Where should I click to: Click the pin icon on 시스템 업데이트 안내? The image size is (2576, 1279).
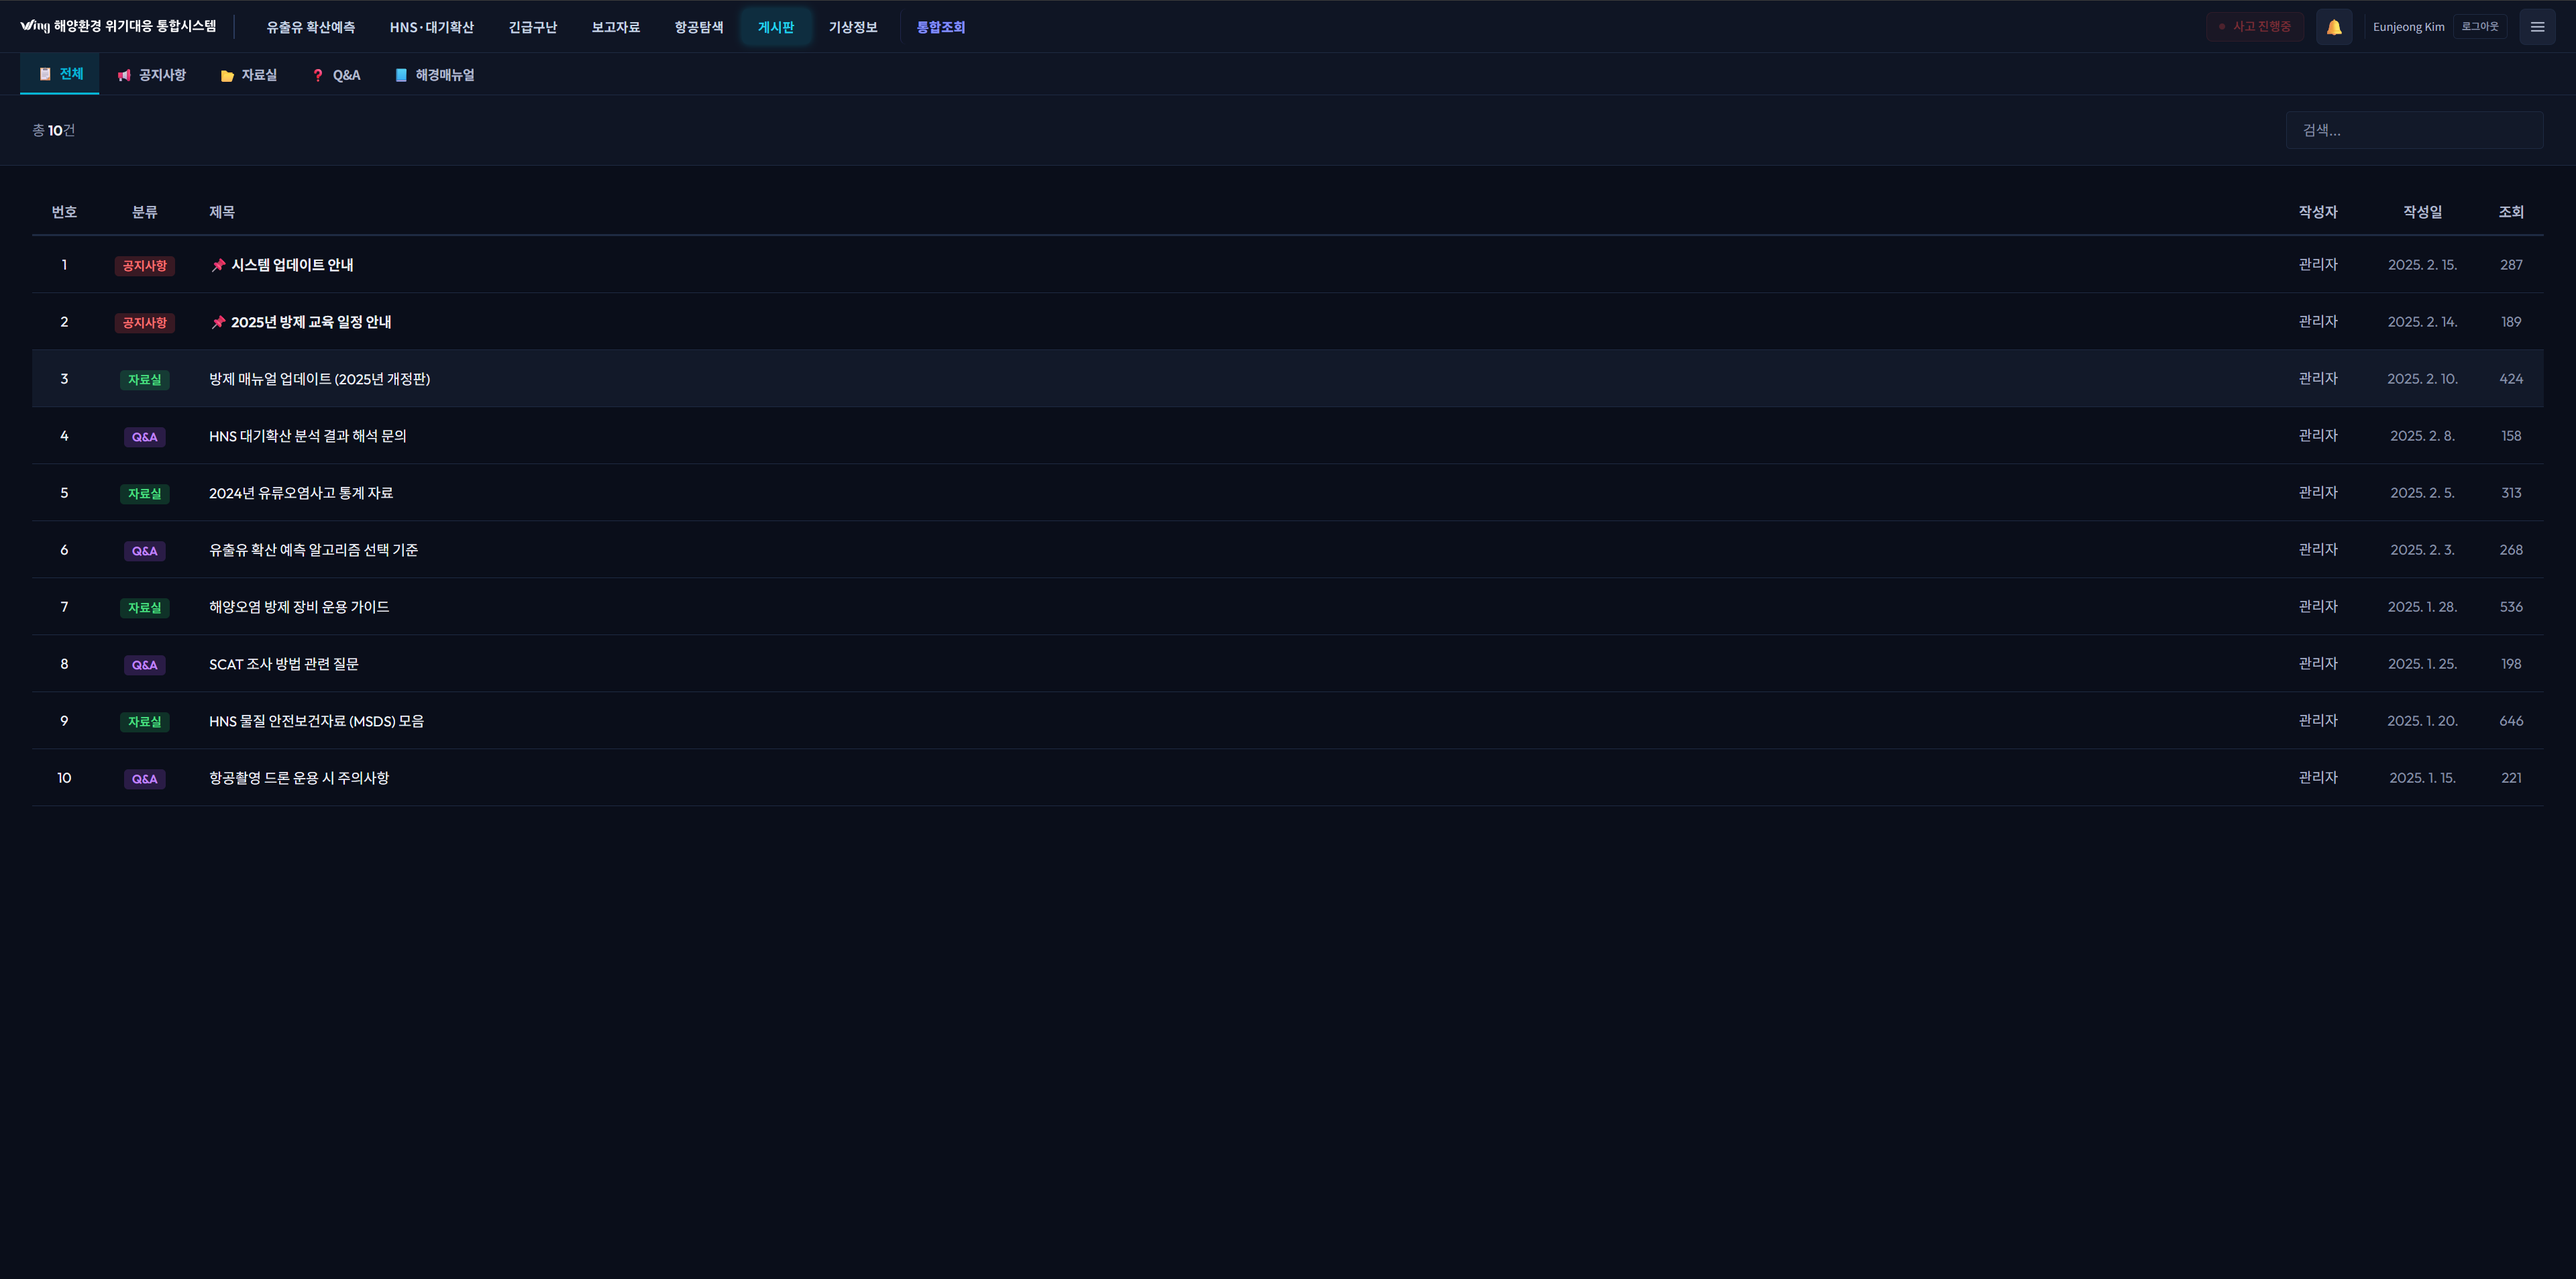tap(218, 265)
